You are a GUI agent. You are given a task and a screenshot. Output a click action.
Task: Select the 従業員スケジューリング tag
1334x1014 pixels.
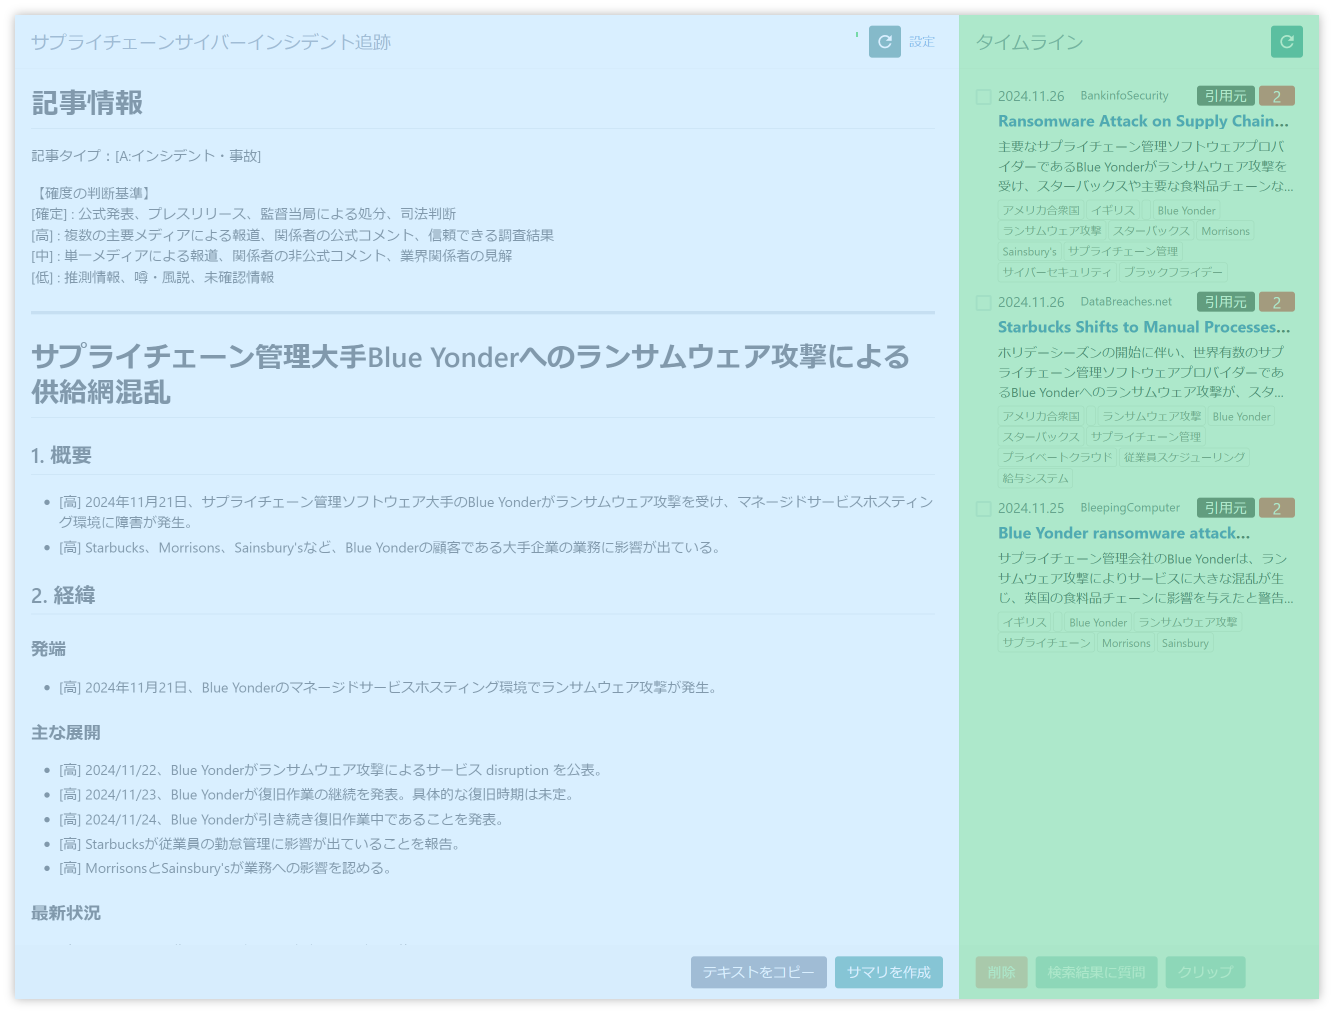coord(1184,457)
